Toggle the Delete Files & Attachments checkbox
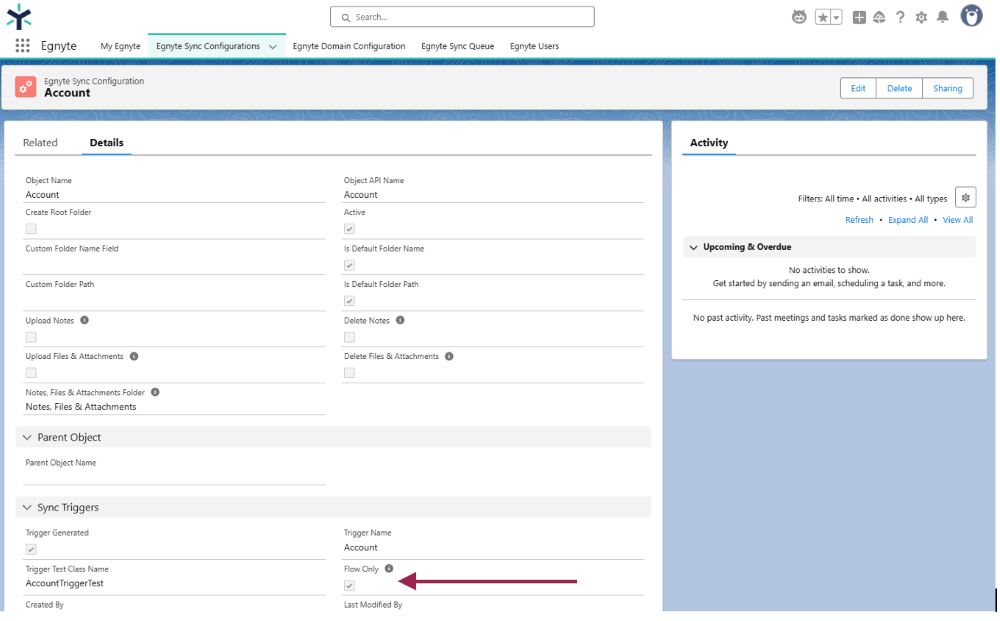1000x621 pixels. tap(349, 373)
